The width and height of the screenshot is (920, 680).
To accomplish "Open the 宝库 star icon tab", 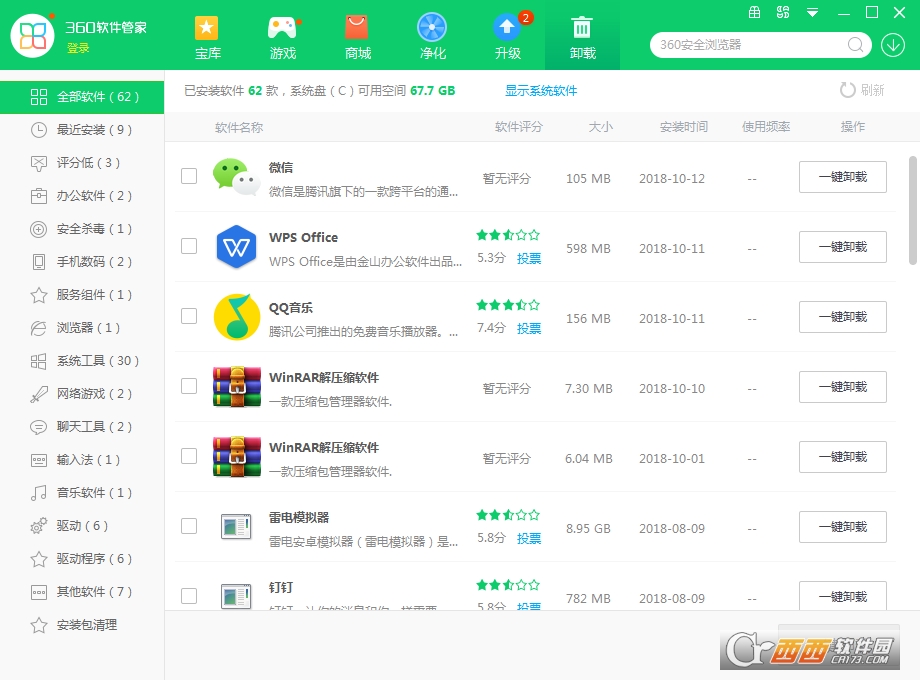I will (x=207, y=36).
